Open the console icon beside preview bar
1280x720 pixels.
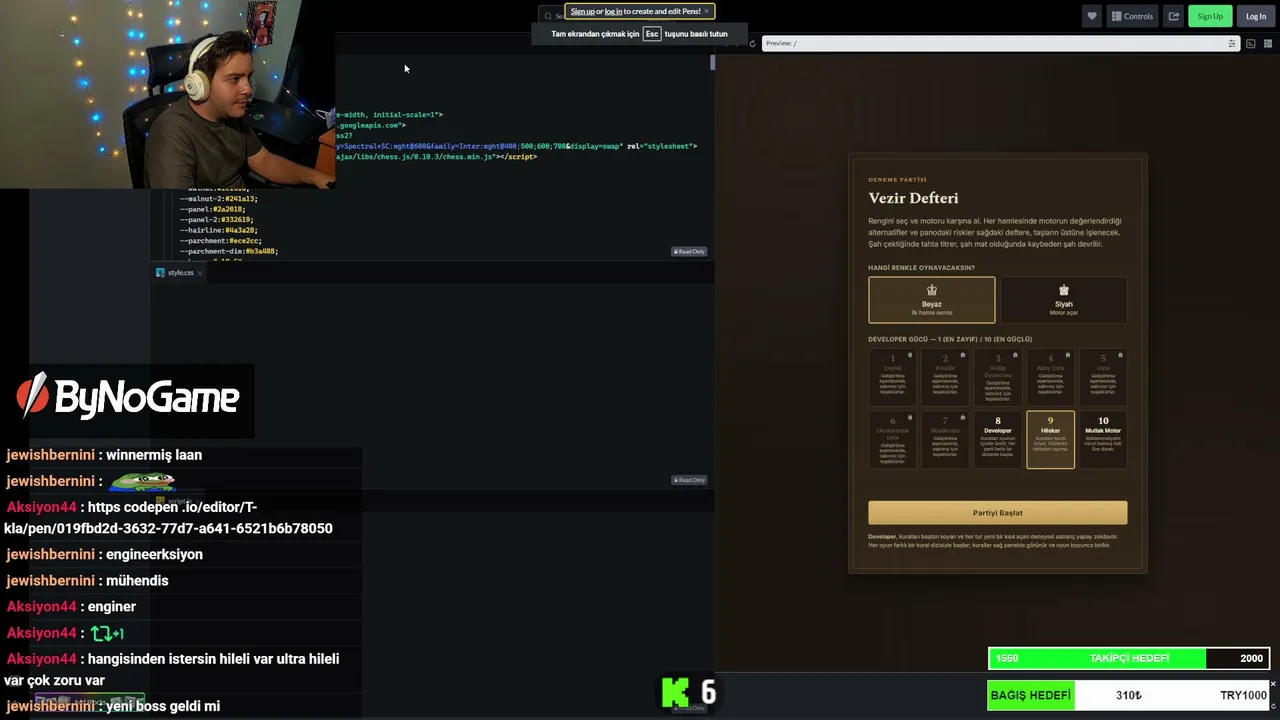pos(1250,43)
